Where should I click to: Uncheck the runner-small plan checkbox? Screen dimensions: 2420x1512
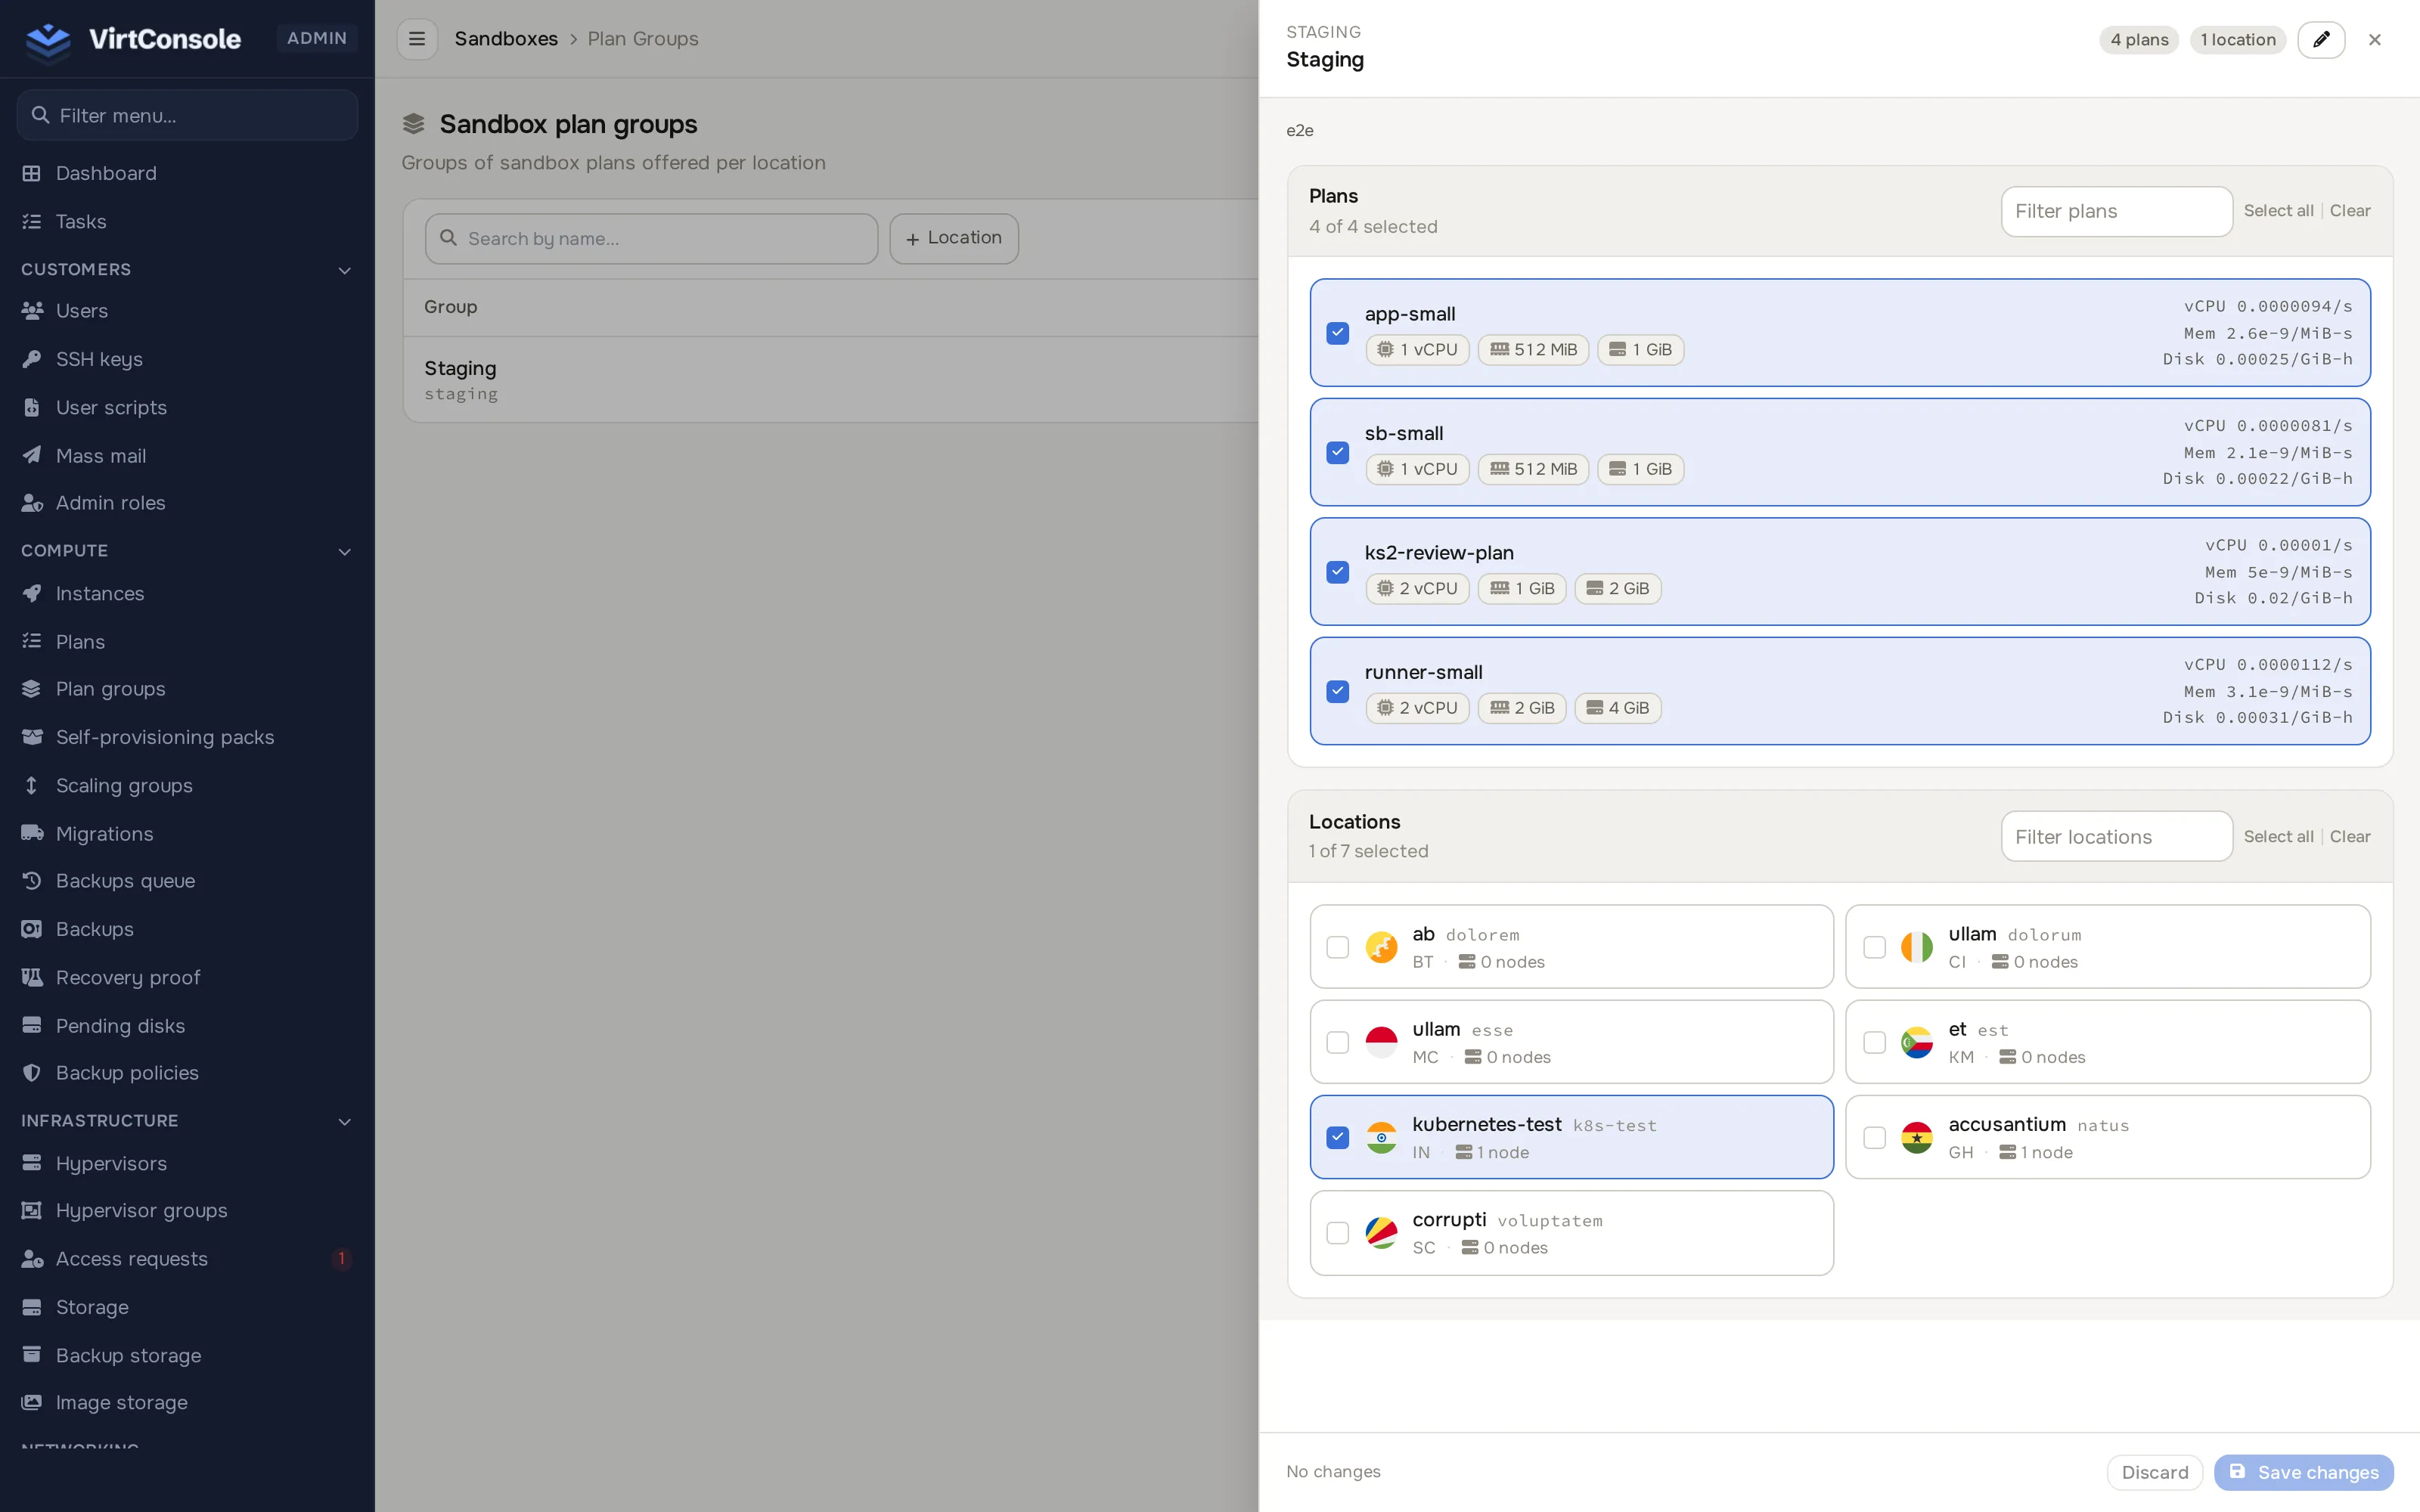click(1337, 692)
